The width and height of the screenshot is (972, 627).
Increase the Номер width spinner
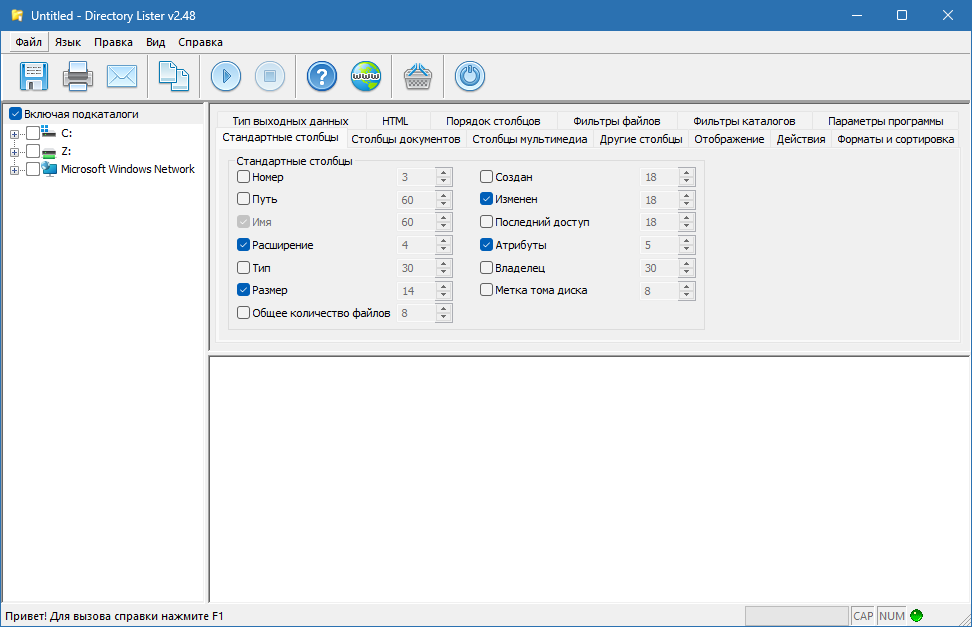pos(443,173)
